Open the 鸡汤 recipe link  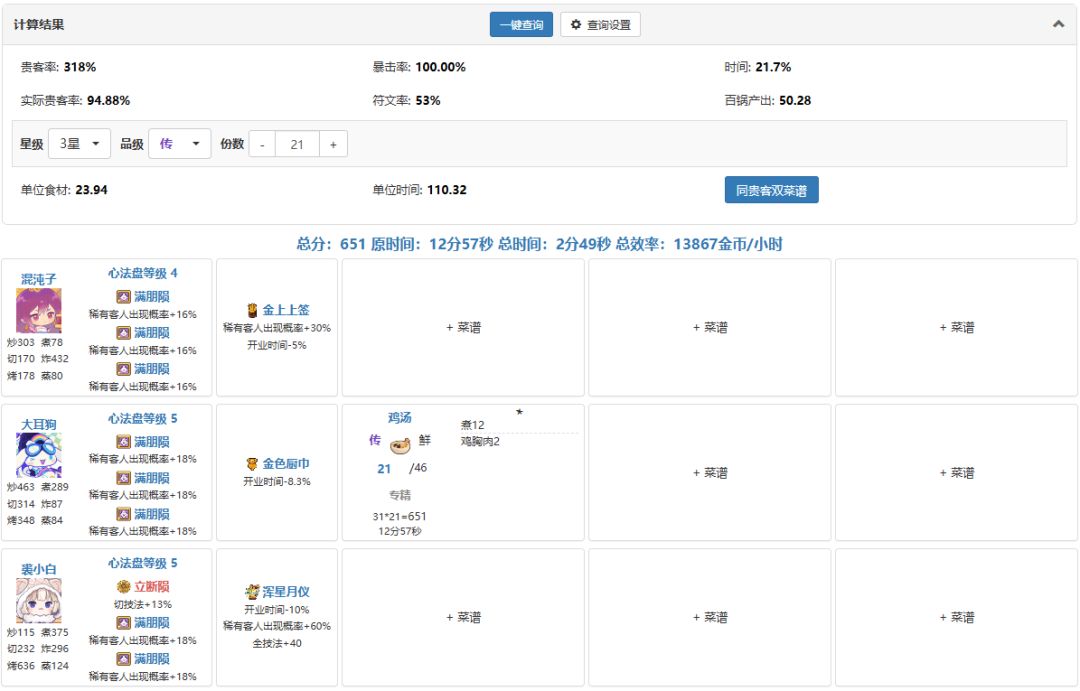click(399, 417)
